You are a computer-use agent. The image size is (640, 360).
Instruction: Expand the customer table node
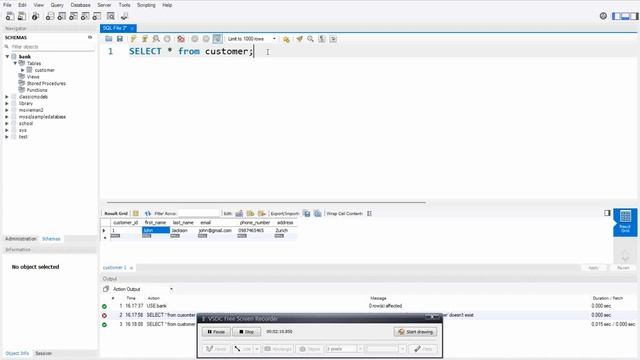coord(23,70)
